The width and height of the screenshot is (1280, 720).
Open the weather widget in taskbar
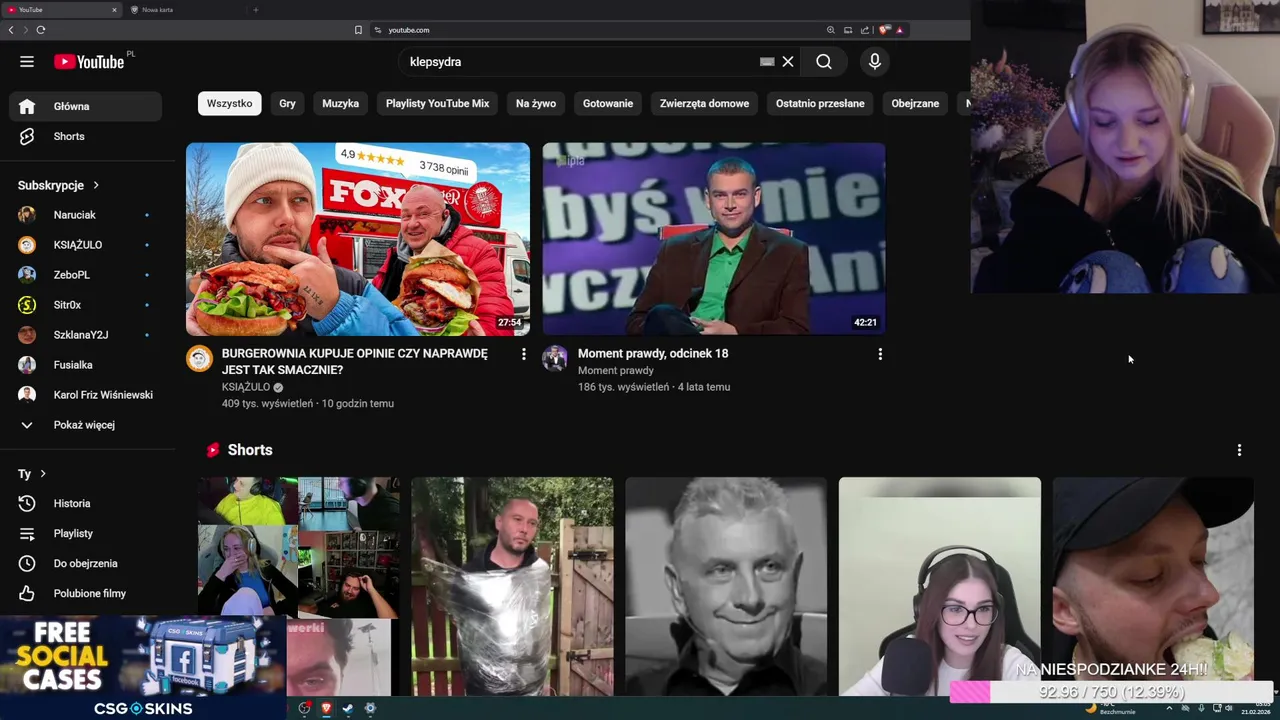click(1111, 708)
